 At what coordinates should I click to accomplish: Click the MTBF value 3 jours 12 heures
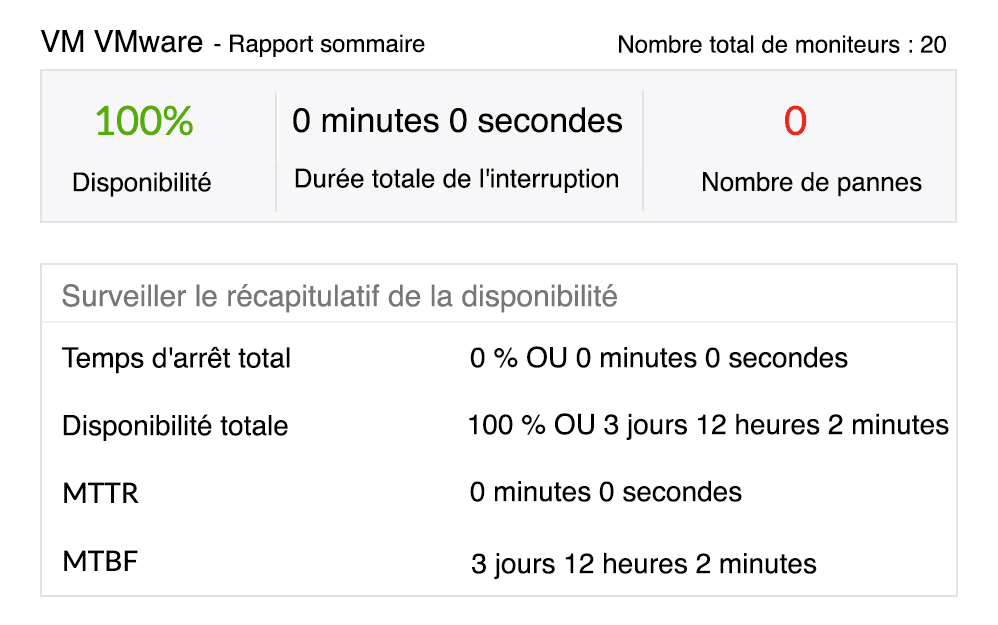[x=643, y=564]
